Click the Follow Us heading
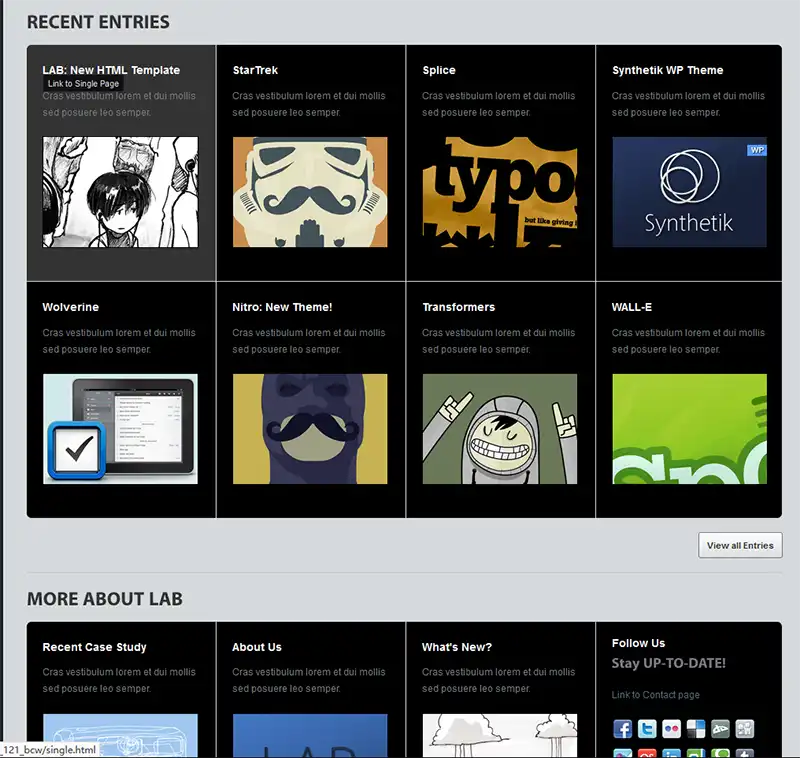The image size is (800, 758). click(638, 643)
